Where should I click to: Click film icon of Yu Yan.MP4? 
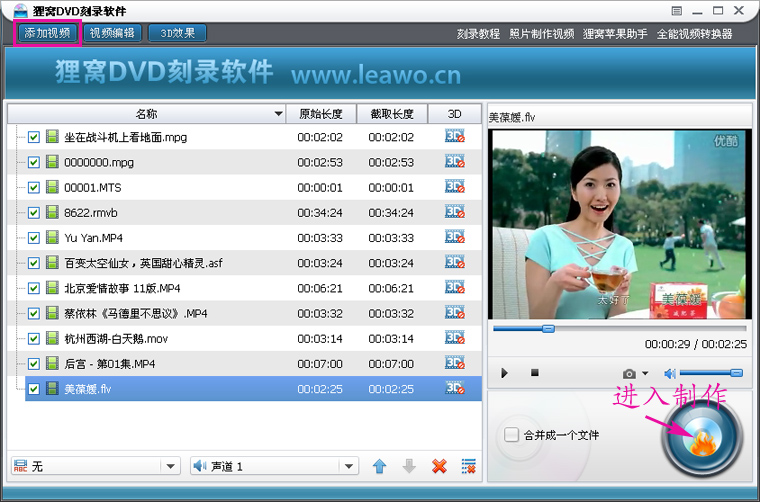(x=52, y=237)
